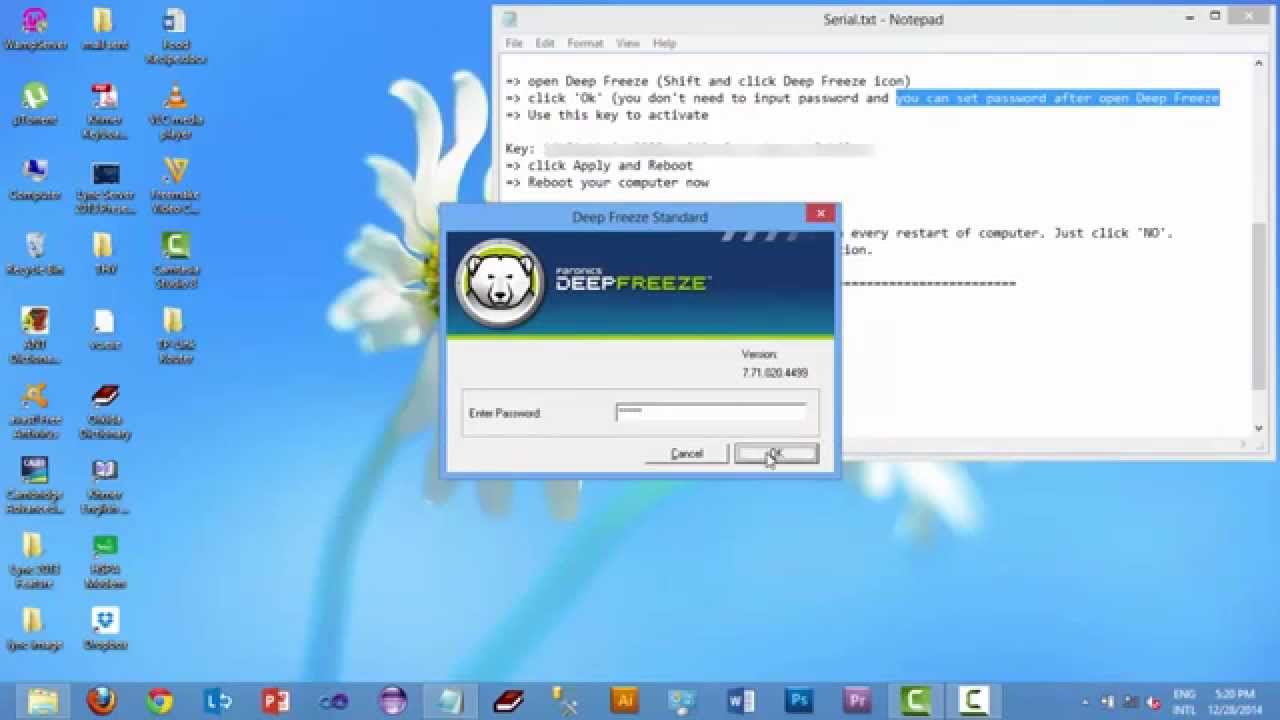
Task: Open PowerPoint from the taskbar
Action: tap(275, 700)
